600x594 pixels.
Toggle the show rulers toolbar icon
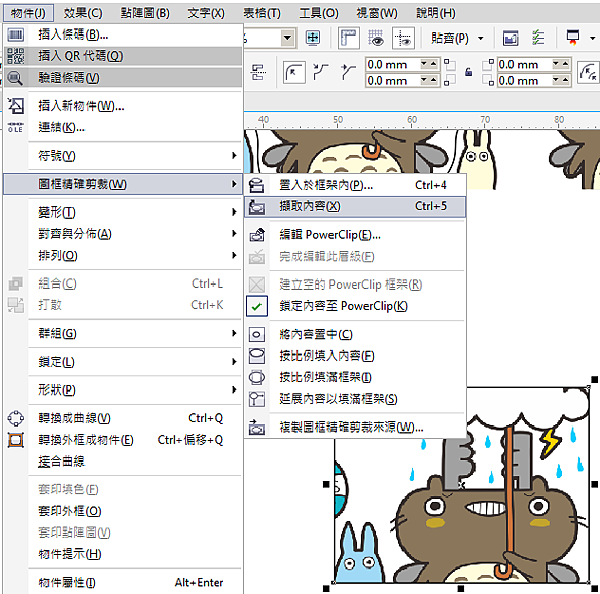click(x=349, y=38)
